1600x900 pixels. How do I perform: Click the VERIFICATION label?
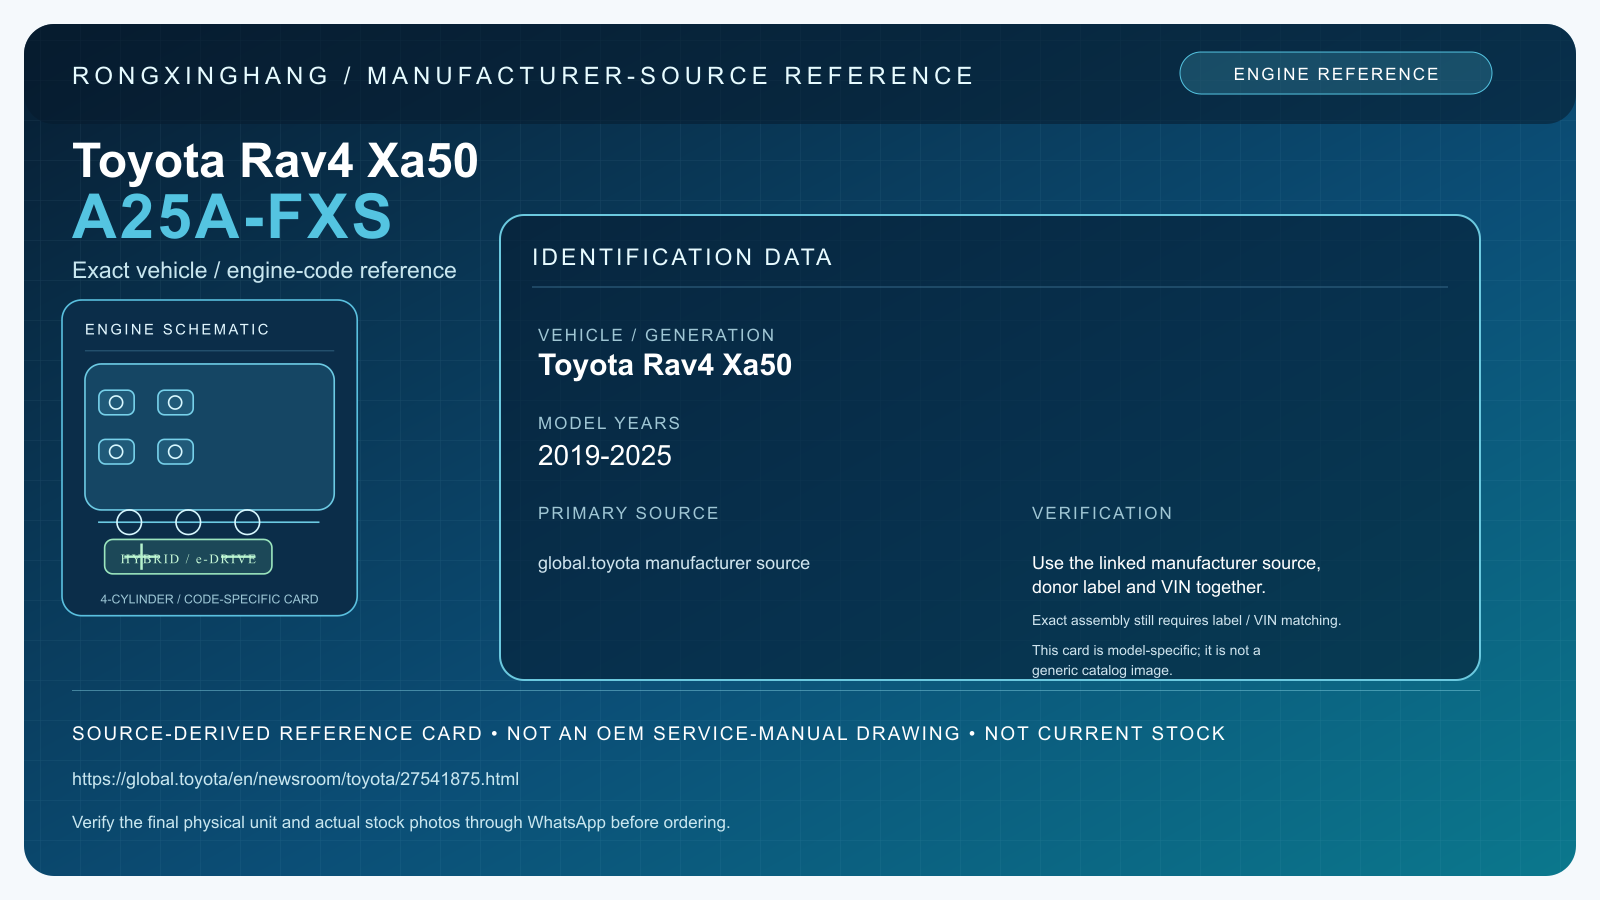1102,513
